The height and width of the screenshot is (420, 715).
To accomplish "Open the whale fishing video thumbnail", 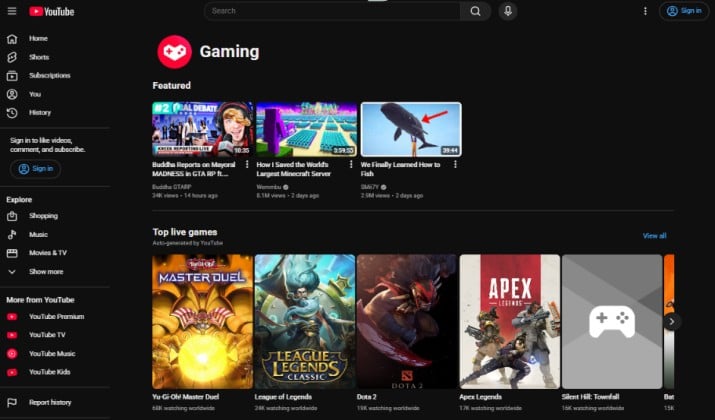I will 411,130.
